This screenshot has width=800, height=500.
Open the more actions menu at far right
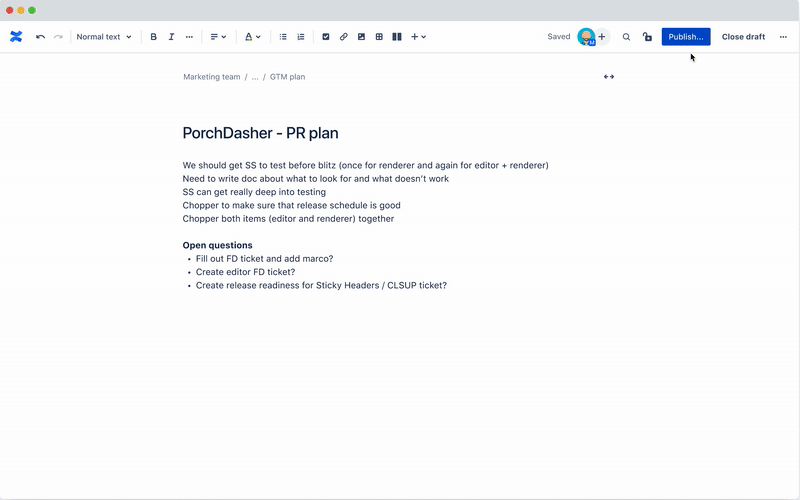(x=783, y=37)
